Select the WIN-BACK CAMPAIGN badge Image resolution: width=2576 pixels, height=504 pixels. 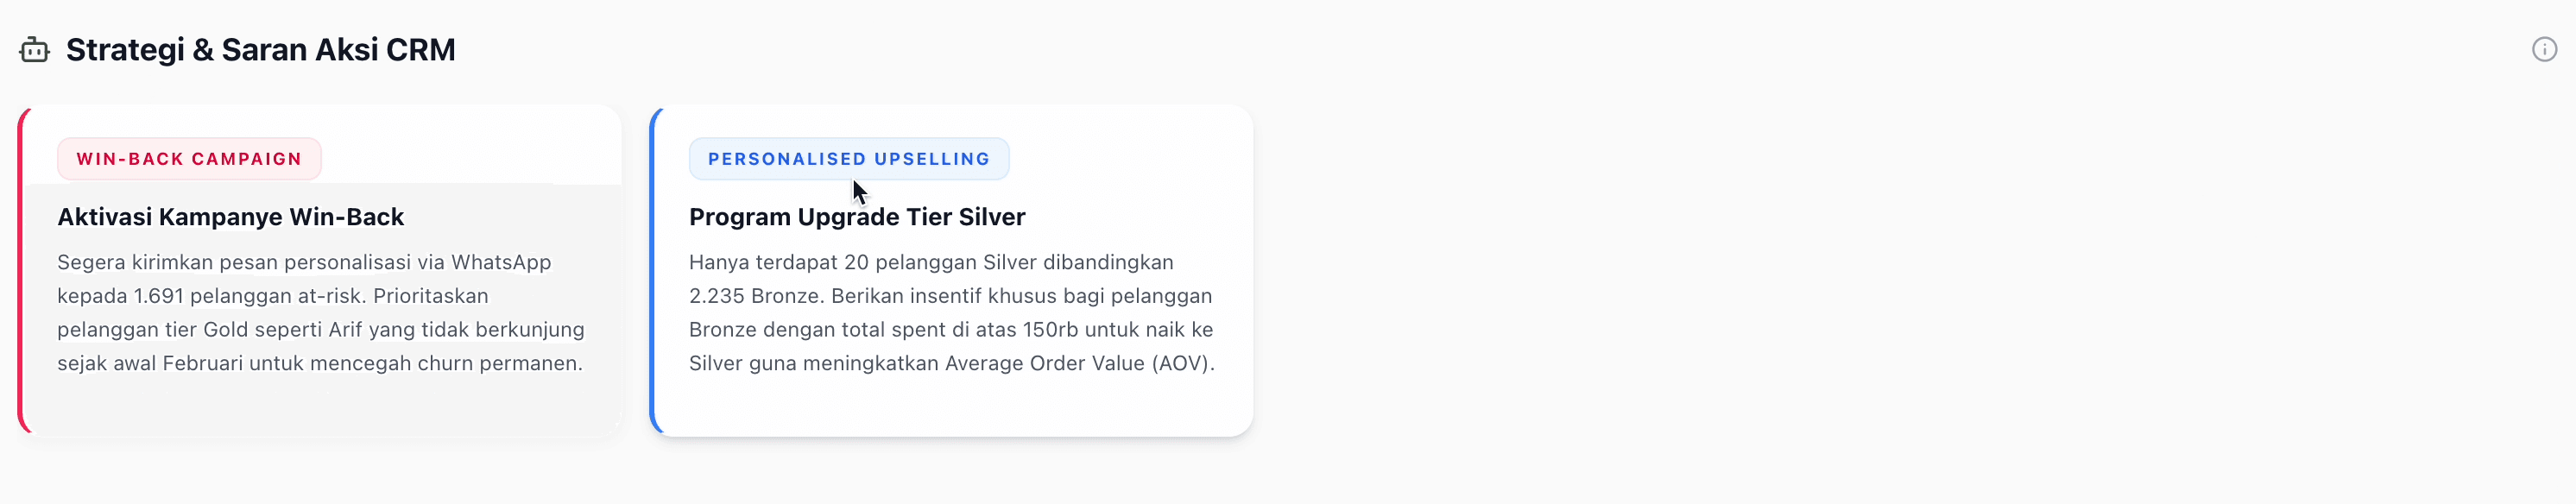click(x=189, y=159)
